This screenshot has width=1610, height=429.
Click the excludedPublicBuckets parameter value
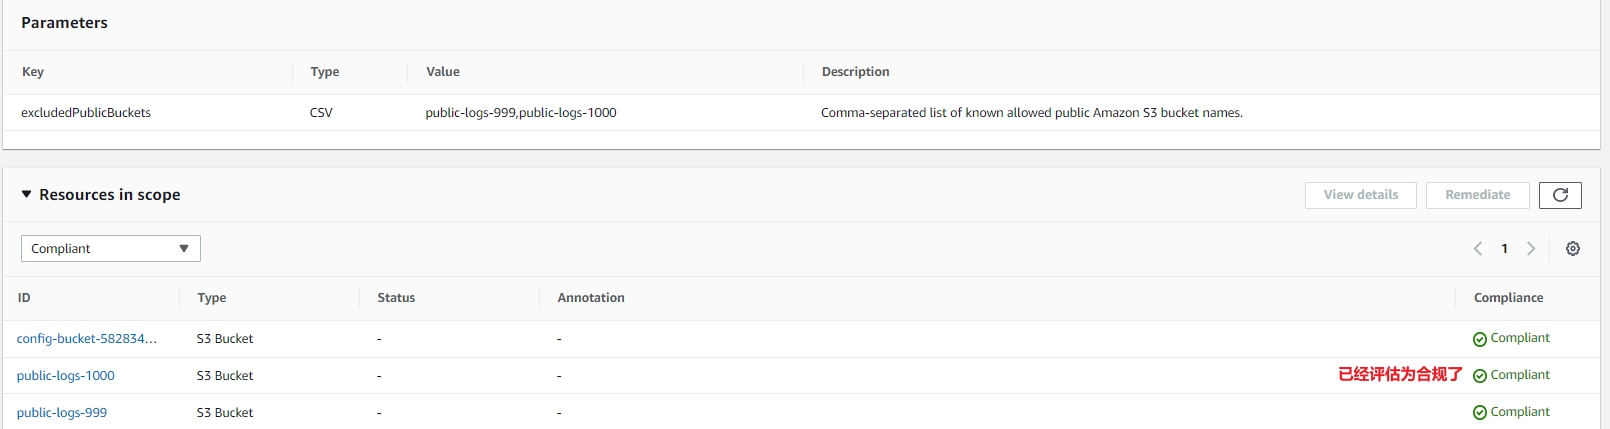520,113
